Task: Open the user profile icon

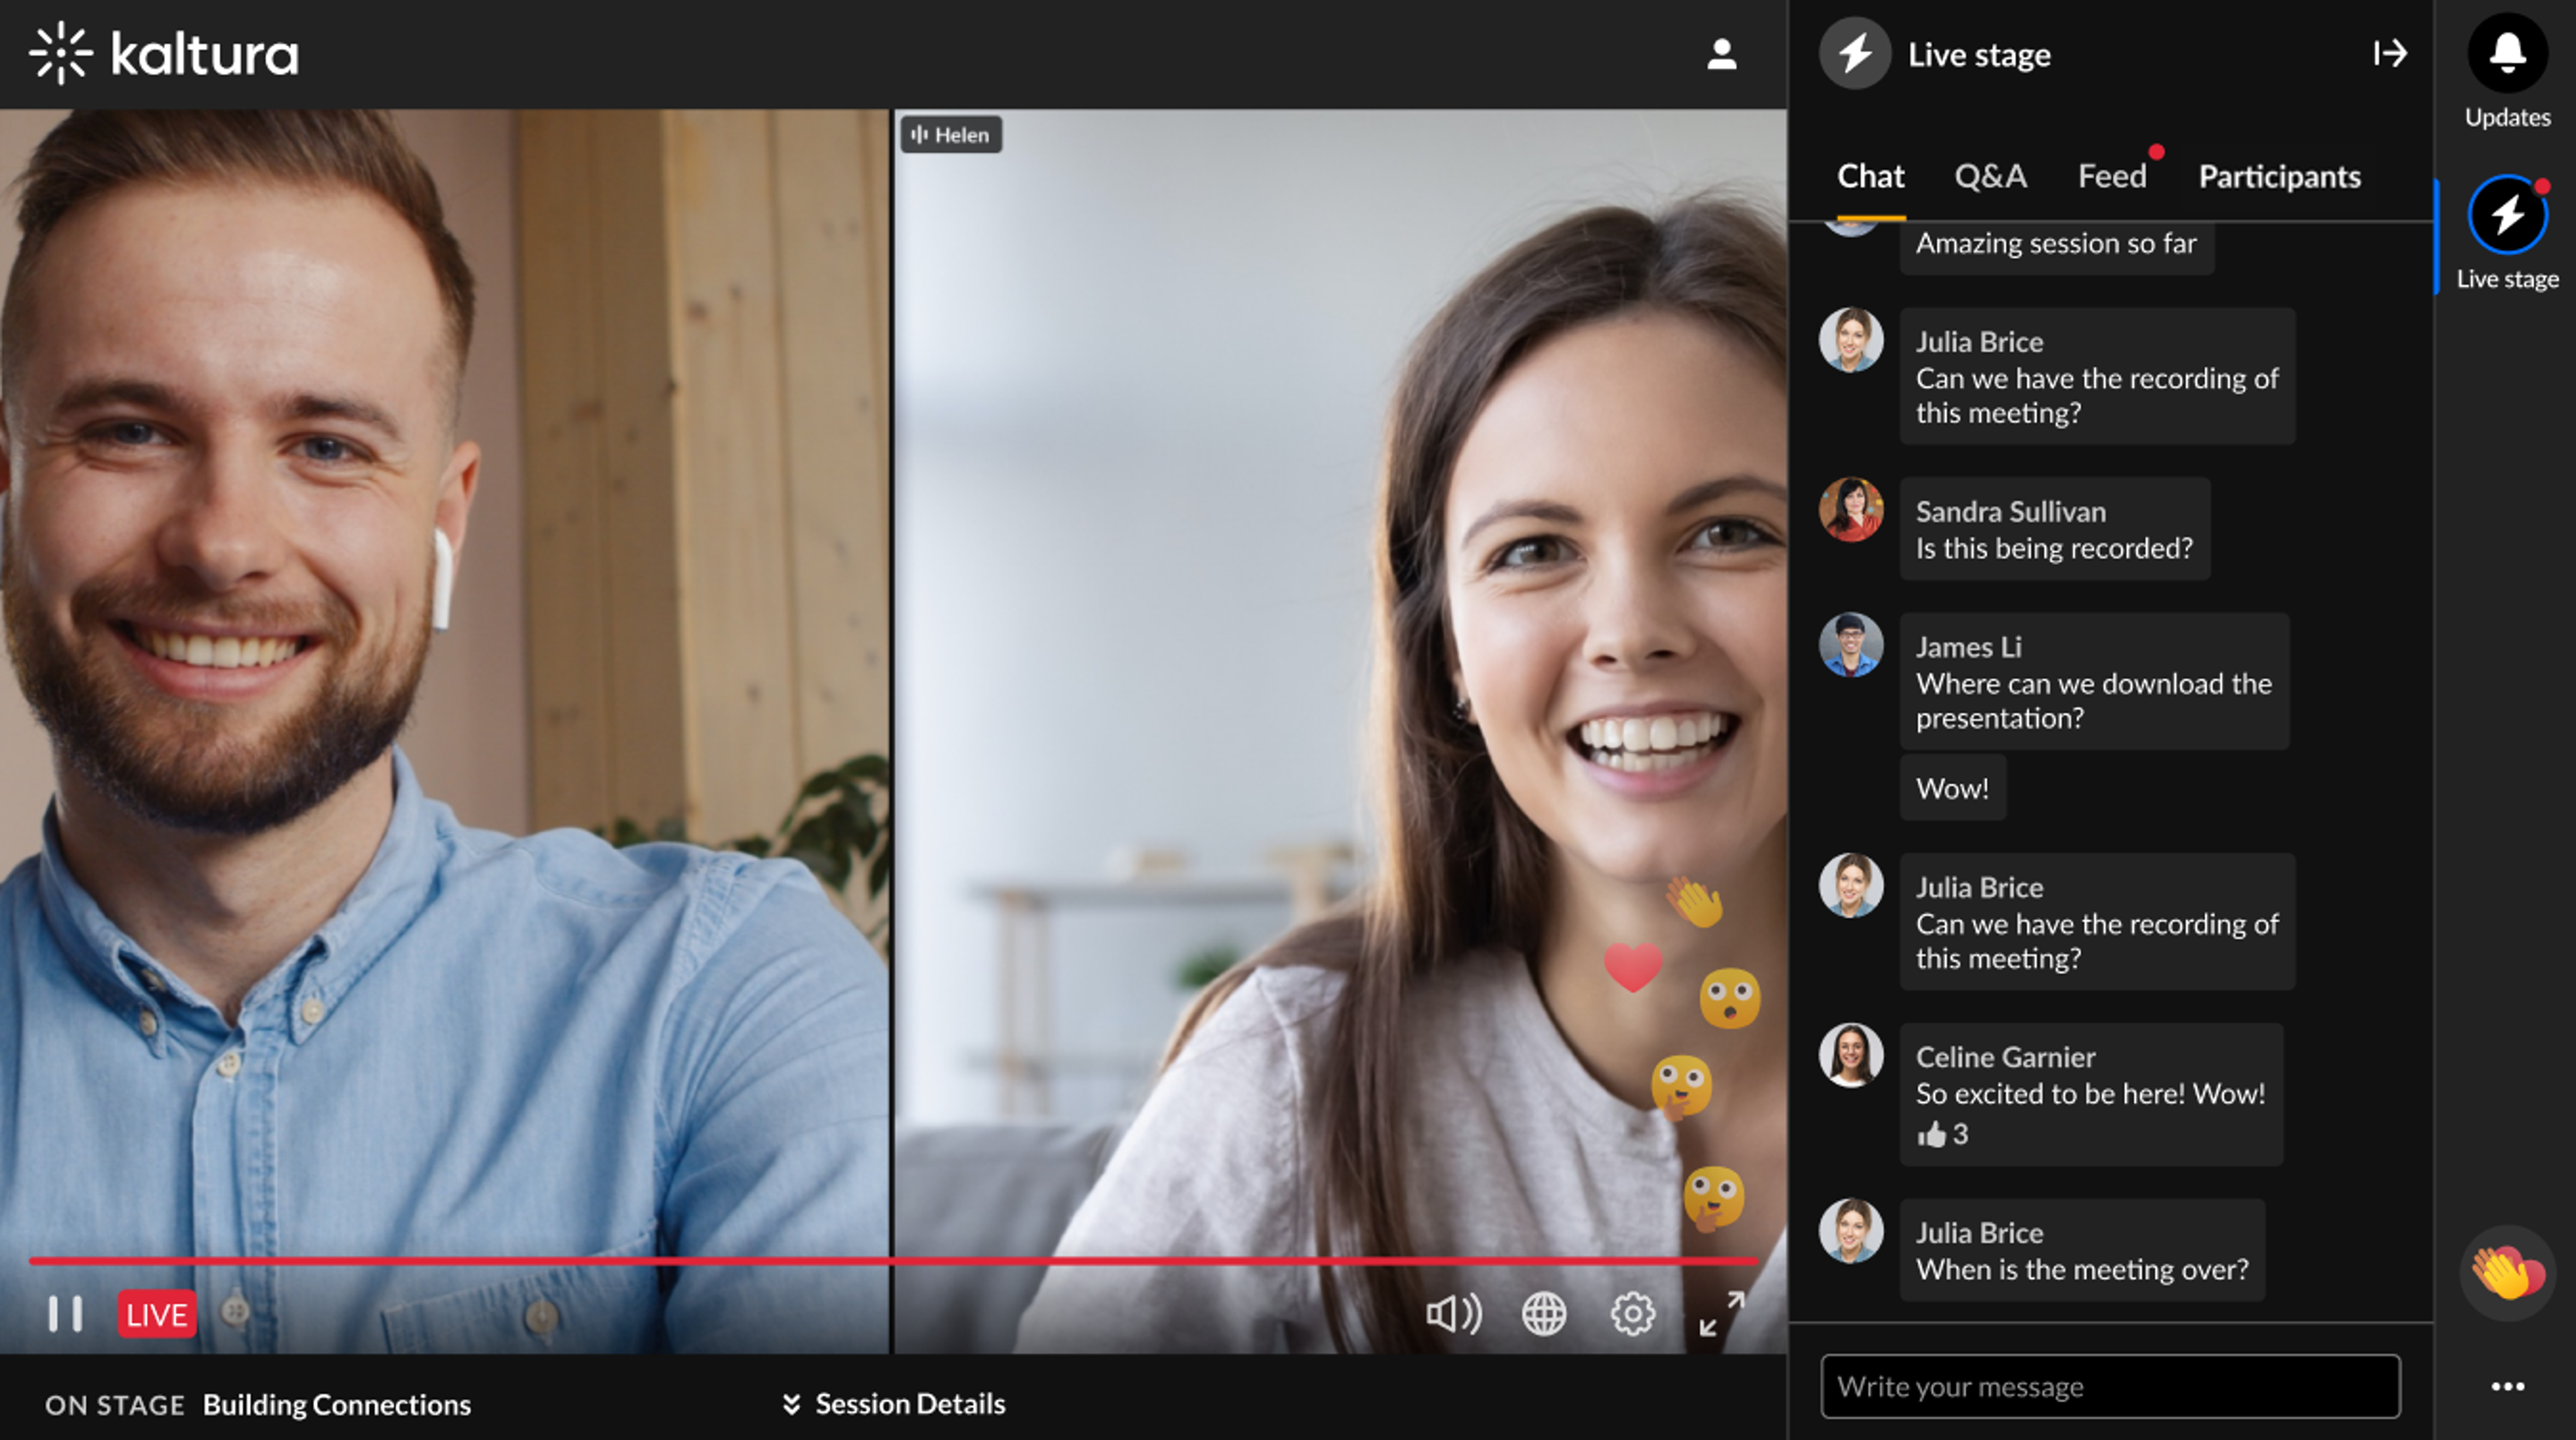Action: 1721,54
